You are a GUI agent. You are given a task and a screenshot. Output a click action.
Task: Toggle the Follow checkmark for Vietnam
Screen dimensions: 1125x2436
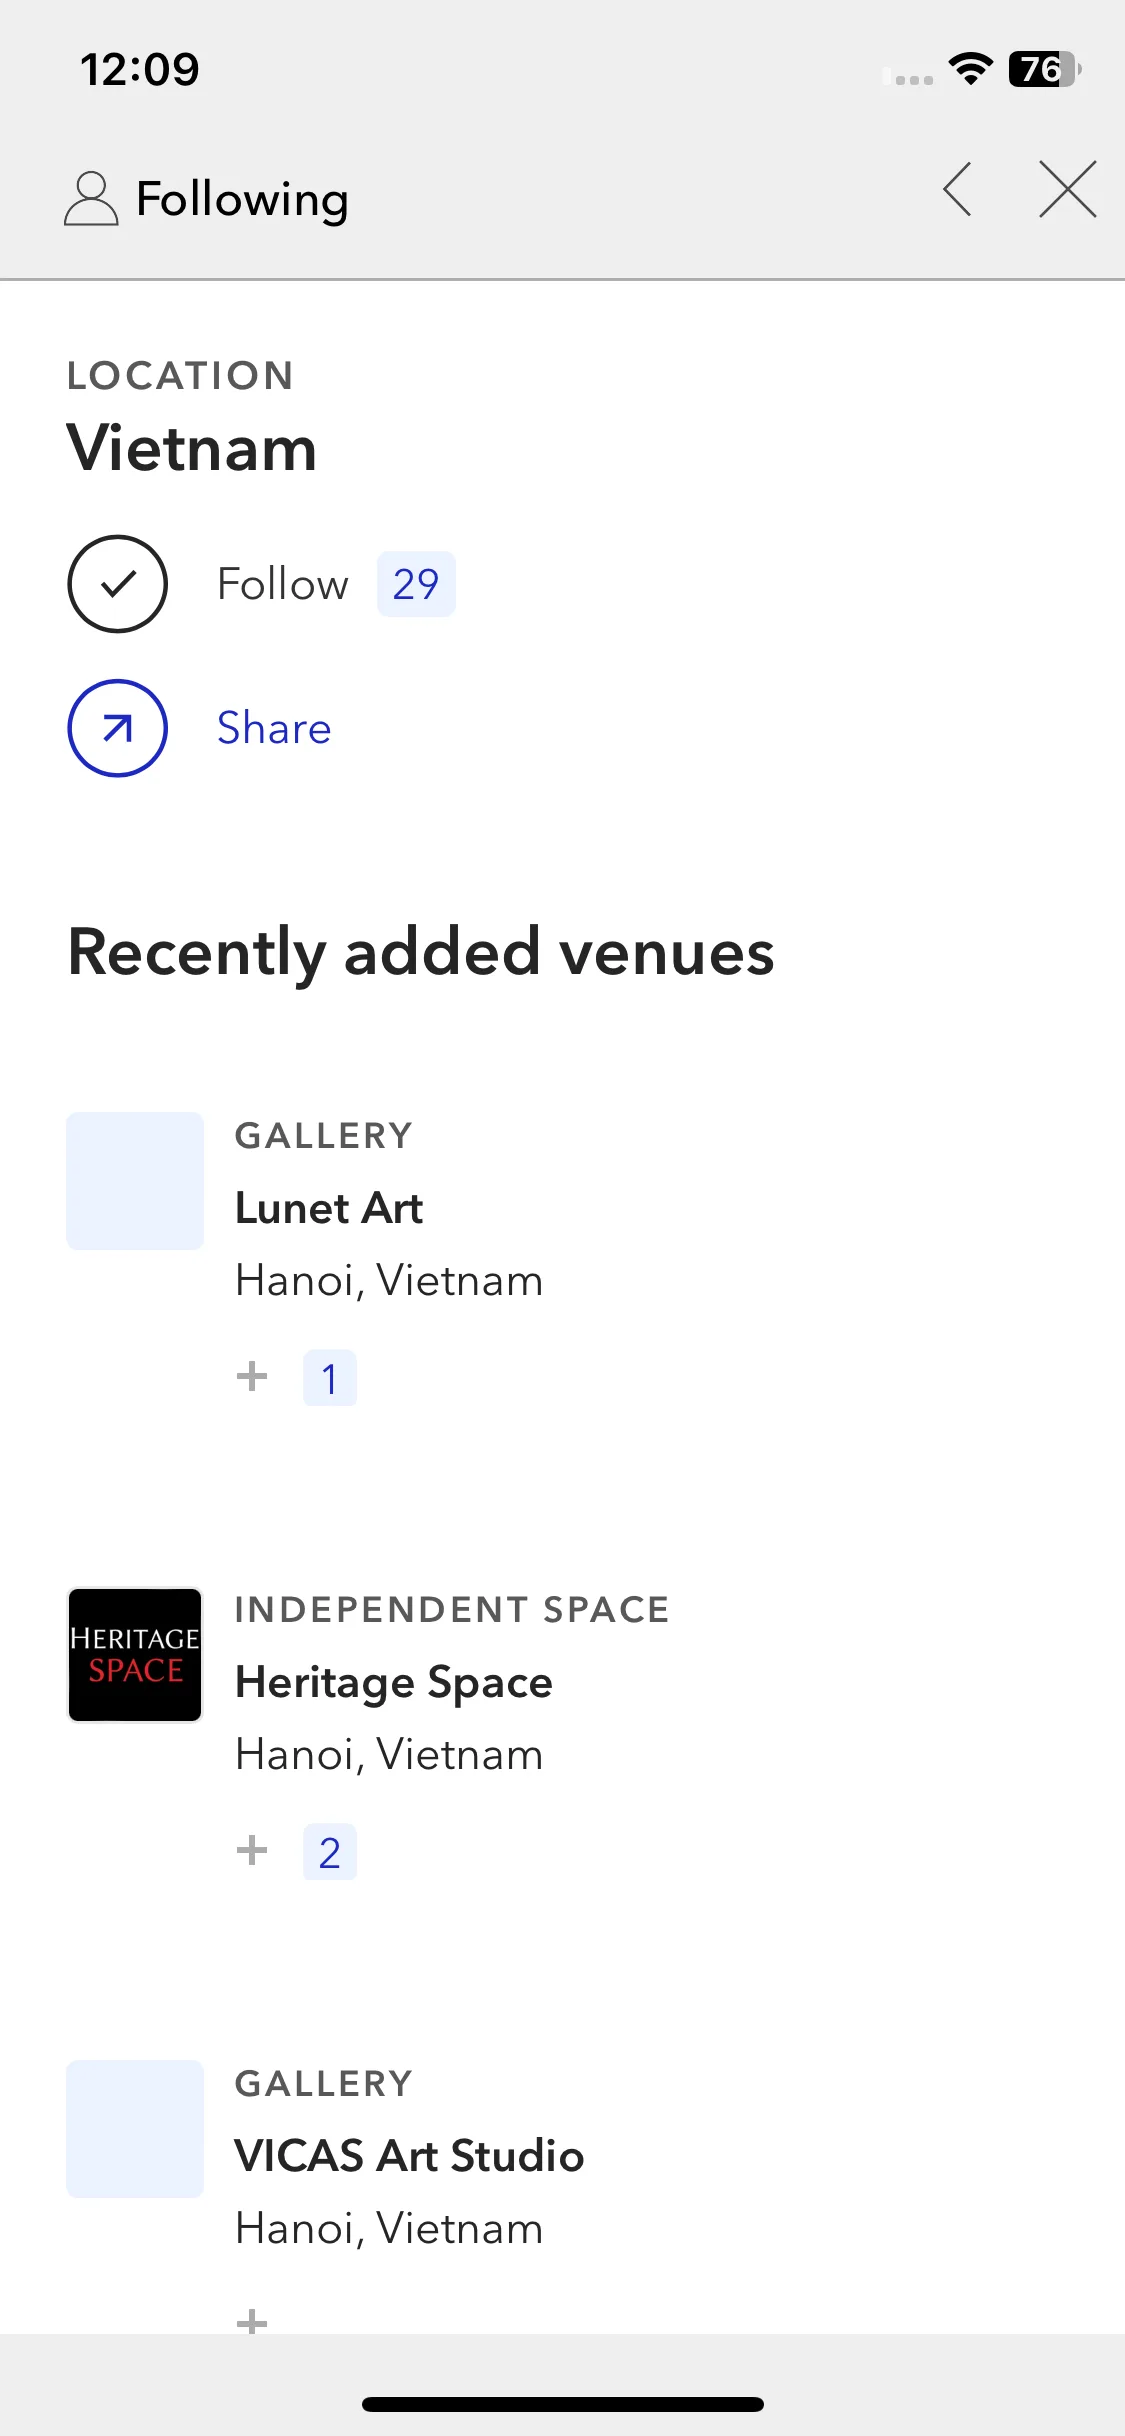tap(117, 584)
